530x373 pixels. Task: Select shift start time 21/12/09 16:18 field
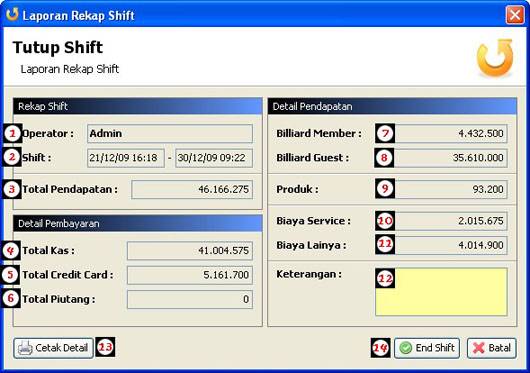tap(126, 158)
